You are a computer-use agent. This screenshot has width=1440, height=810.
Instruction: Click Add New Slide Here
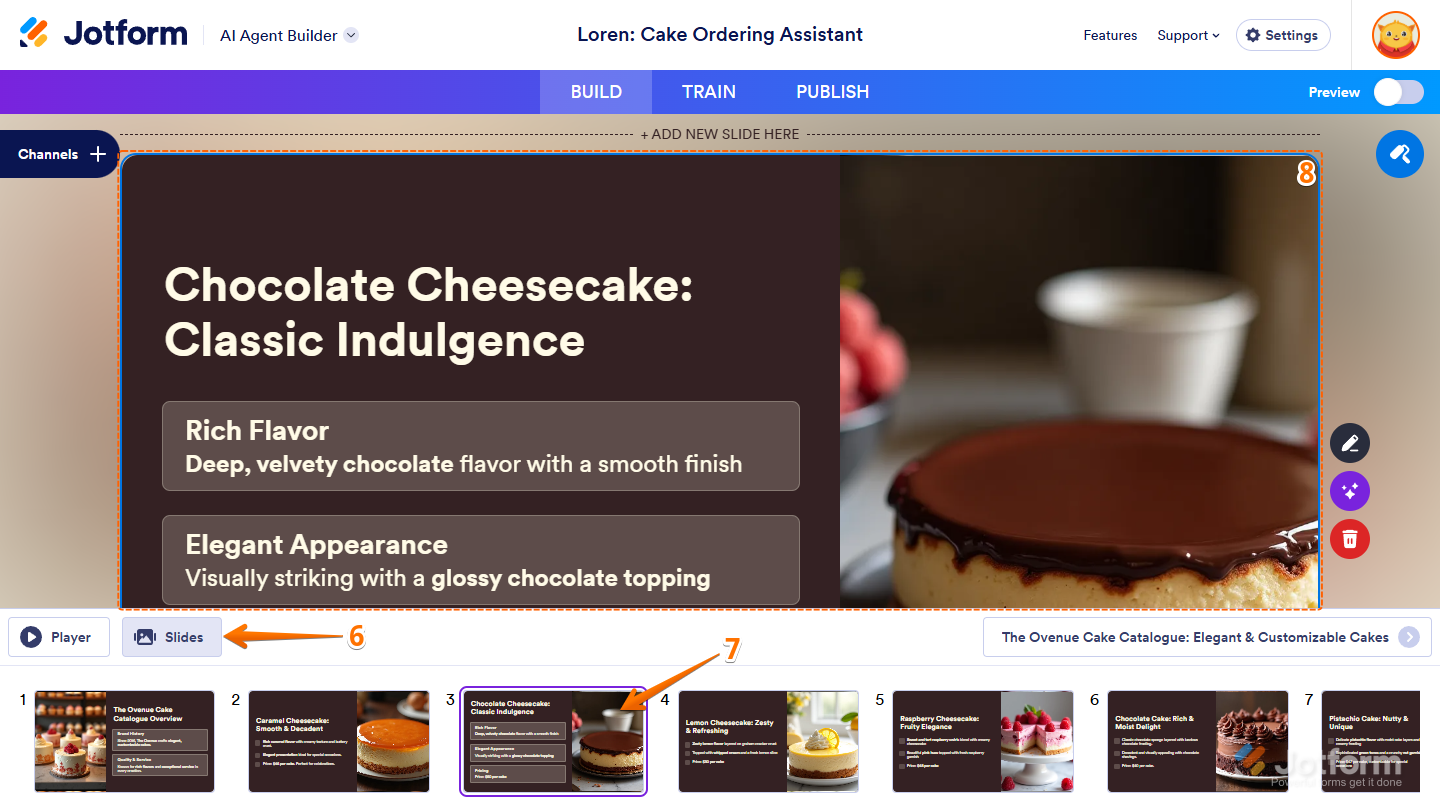point(720,134)
